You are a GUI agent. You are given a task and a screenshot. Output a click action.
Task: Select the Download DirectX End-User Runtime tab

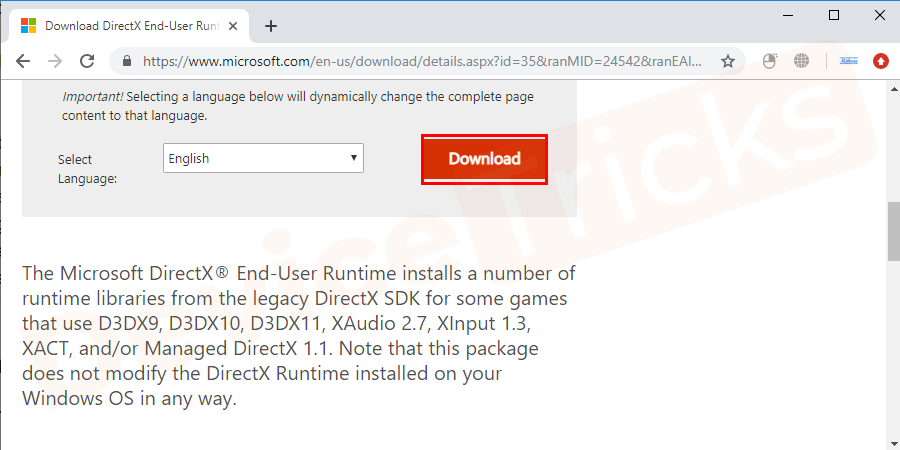pyautogui.click(x=129, y=26)
